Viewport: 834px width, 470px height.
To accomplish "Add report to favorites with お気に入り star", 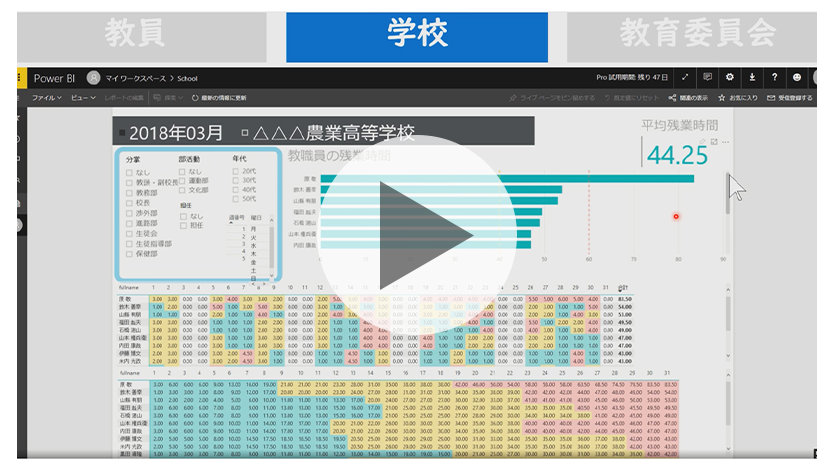I will click(721, 98).
